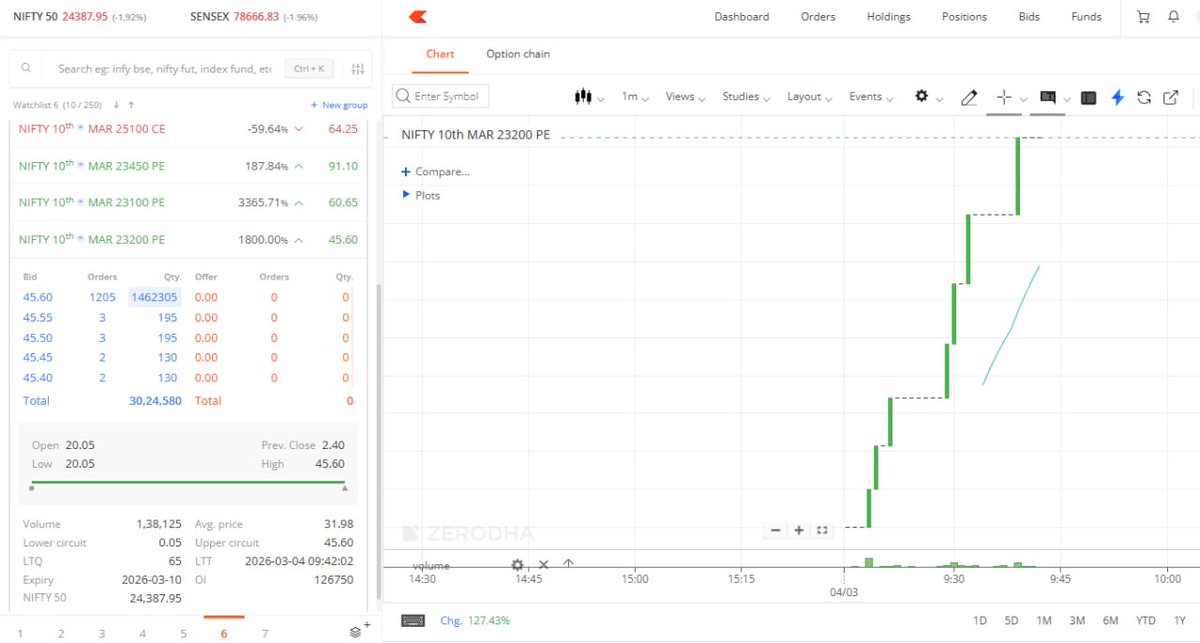Click the Kite logo icon
Viewport: 1200px width, 643px height.
(419, 16)
